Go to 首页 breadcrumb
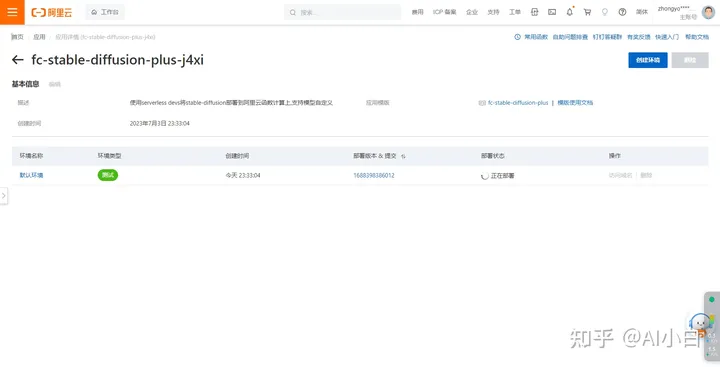Viewport: 720px width, 367px height. click(17, 37)
